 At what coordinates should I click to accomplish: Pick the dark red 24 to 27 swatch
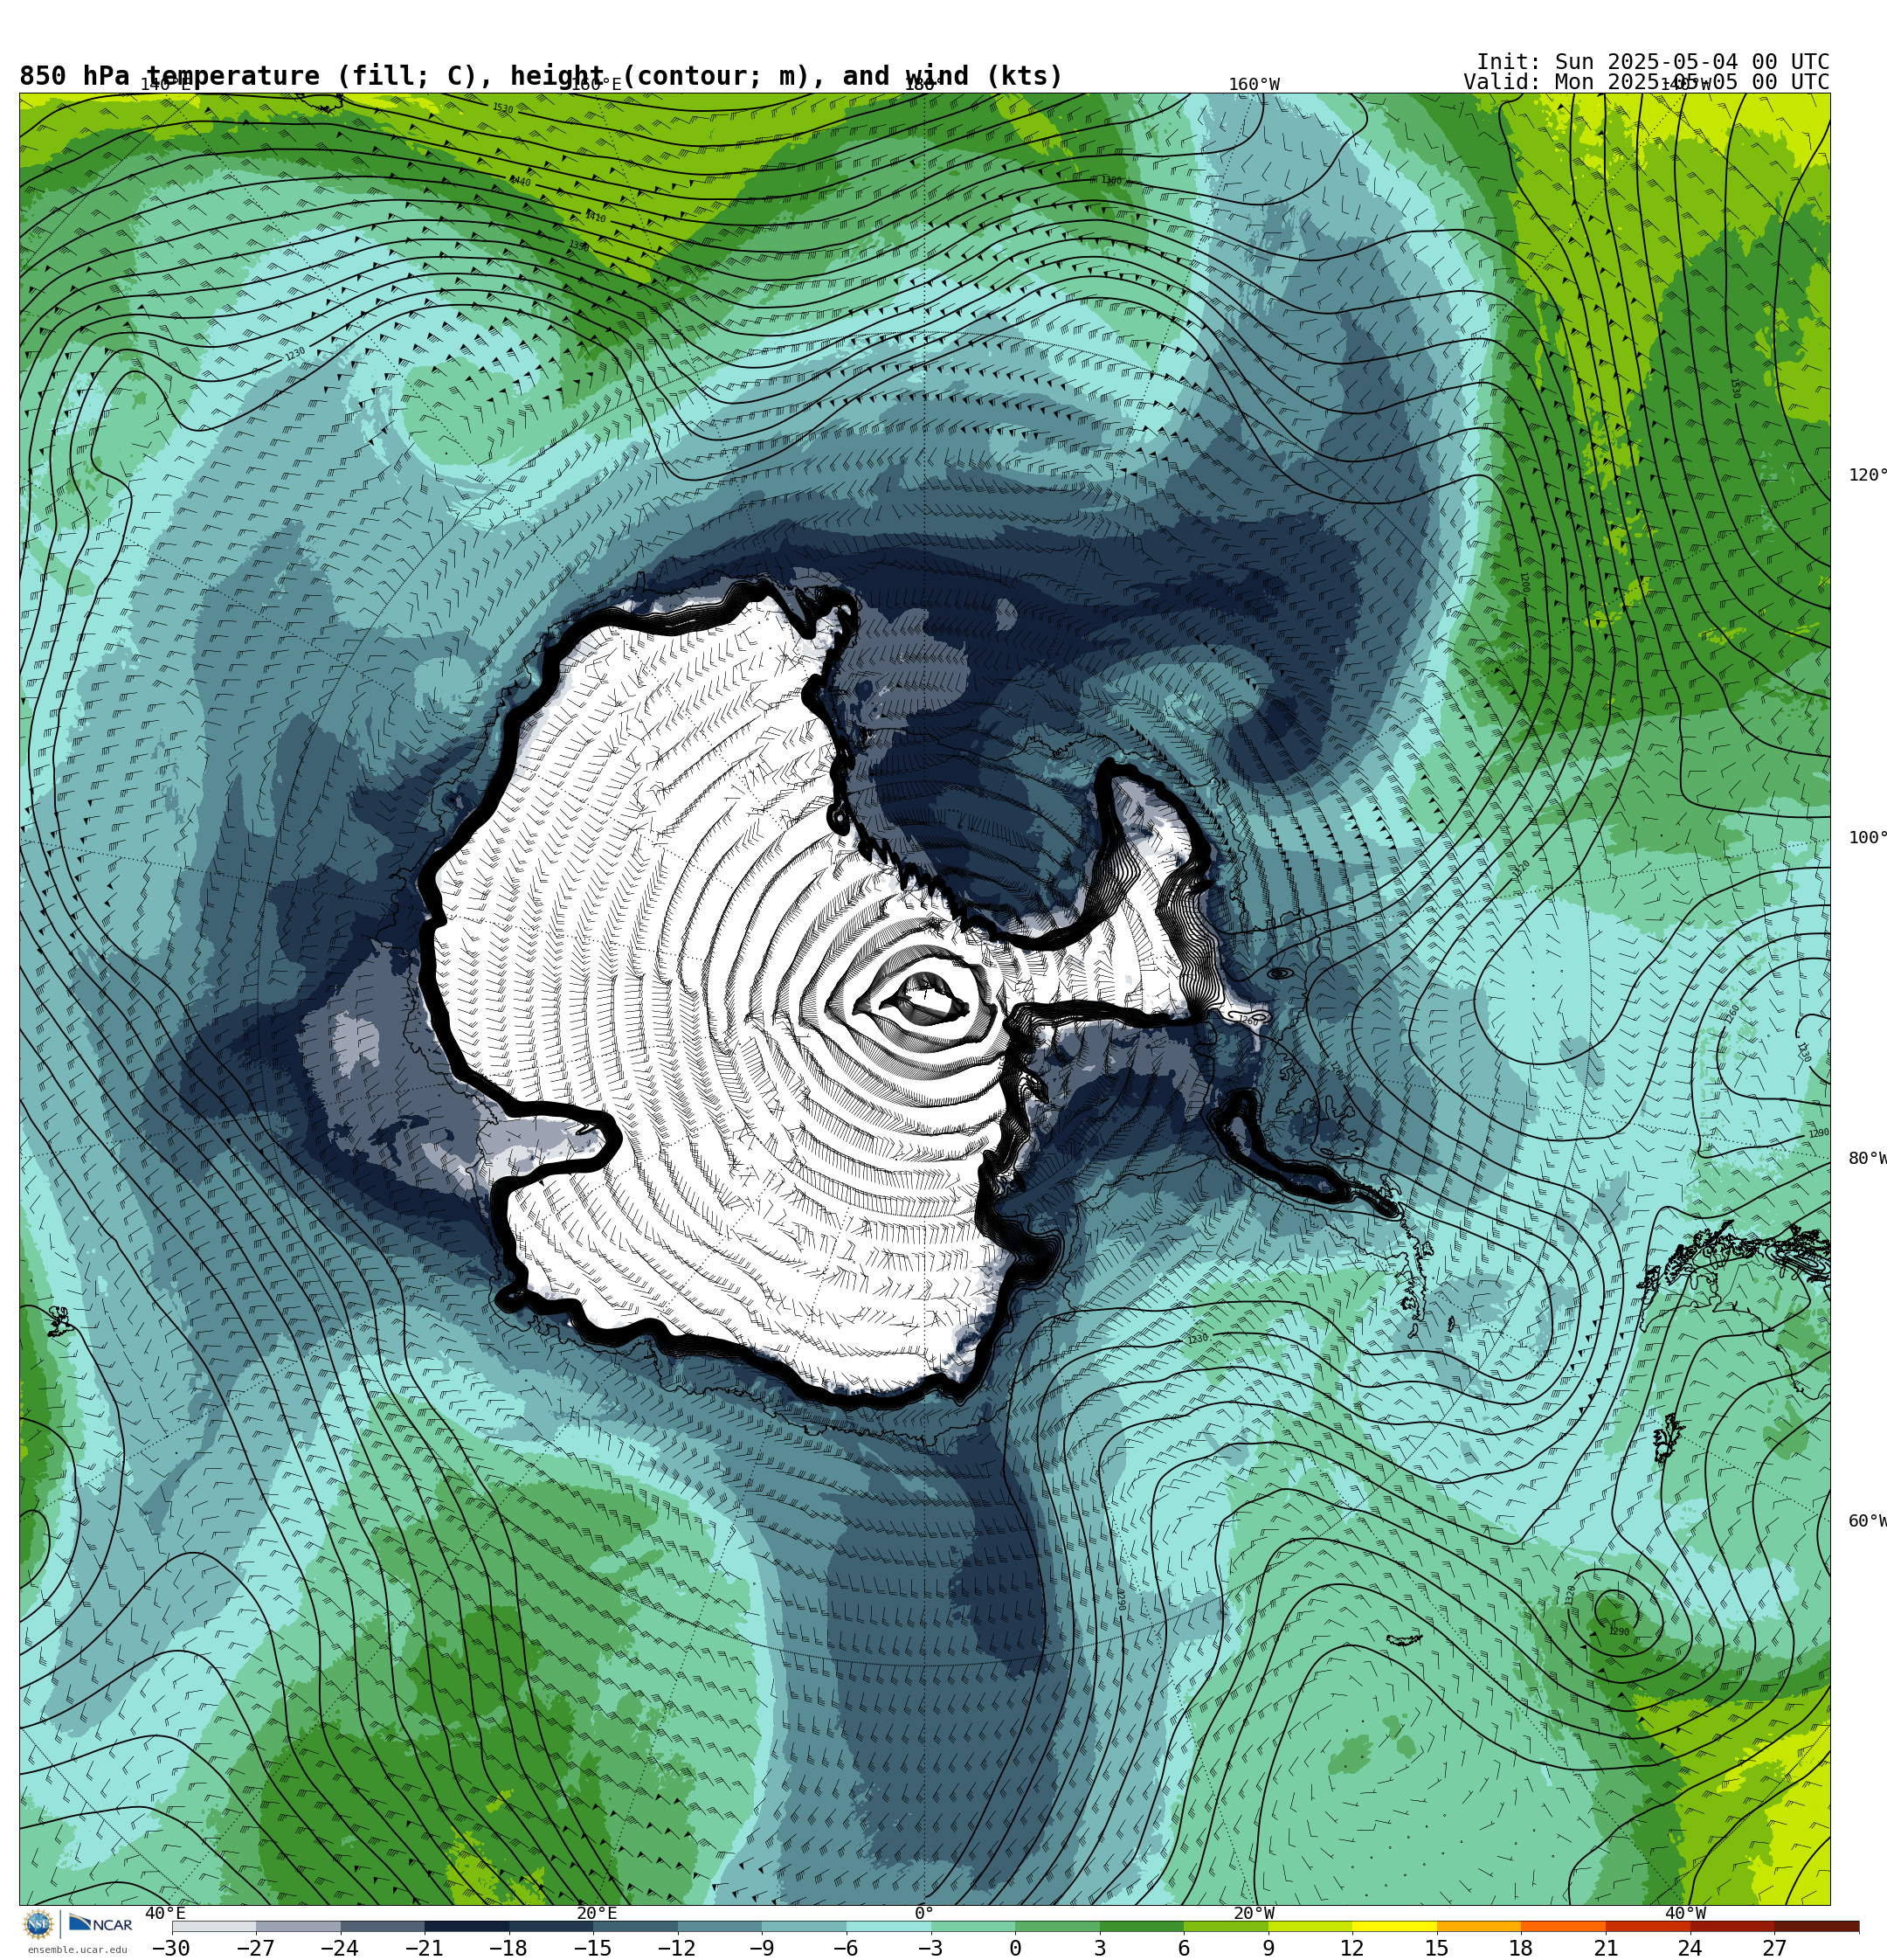(x=1732, y=1926)
